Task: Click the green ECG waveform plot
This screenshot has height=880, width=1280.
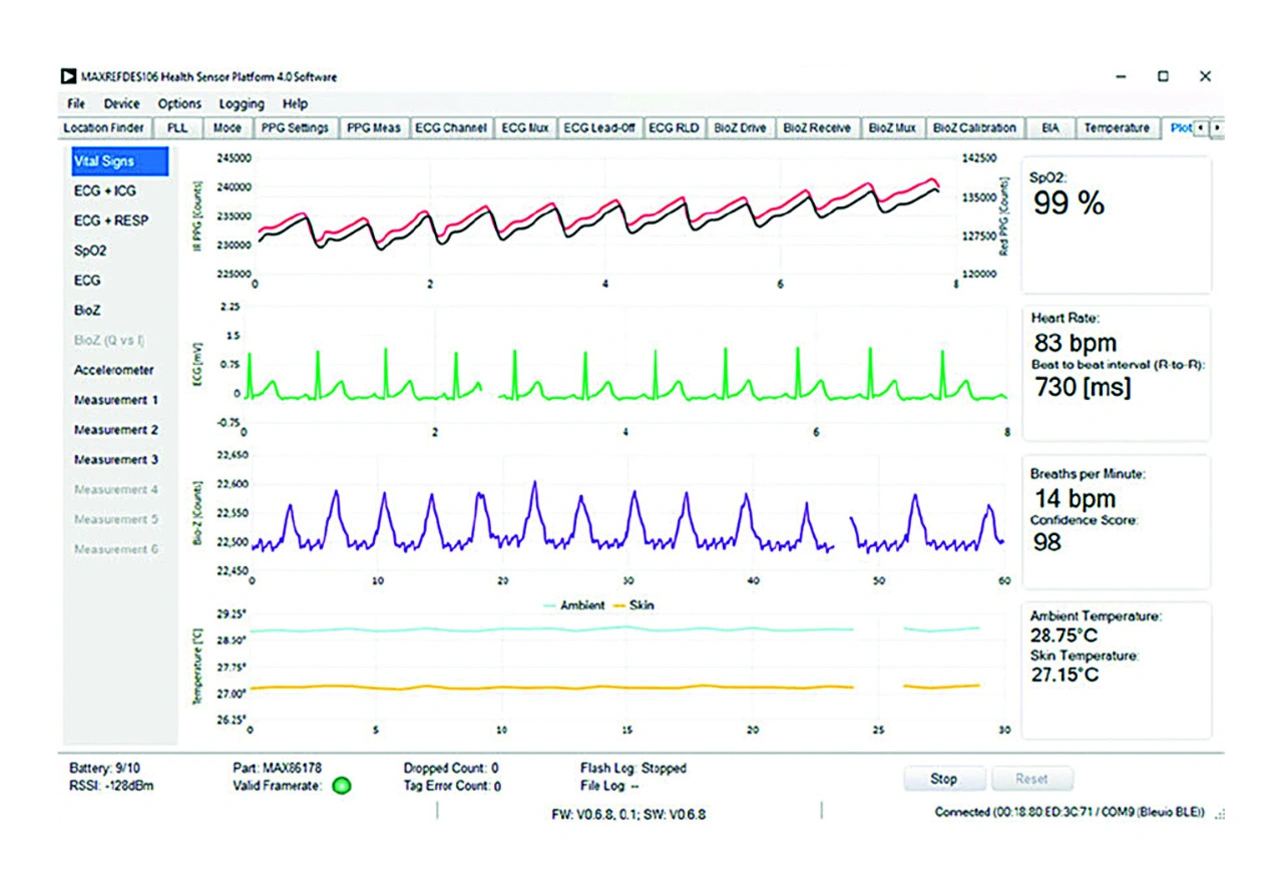Action: point(625,375)
